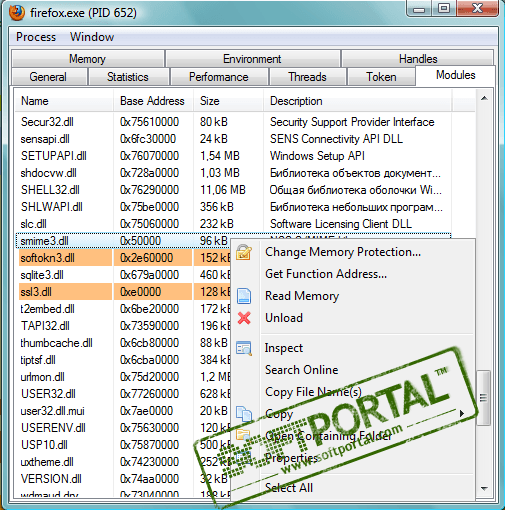Open the Window menu
Screen dimensions: 505x510
[92, 37]
